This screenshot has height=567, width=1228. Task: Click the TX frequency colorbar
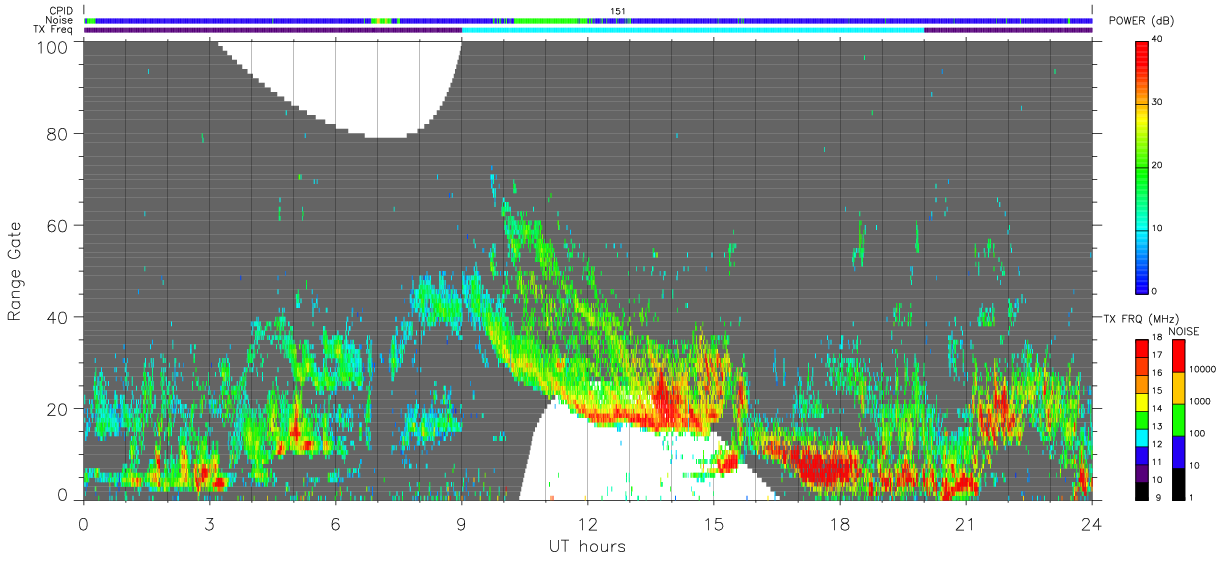[1143, 419]
